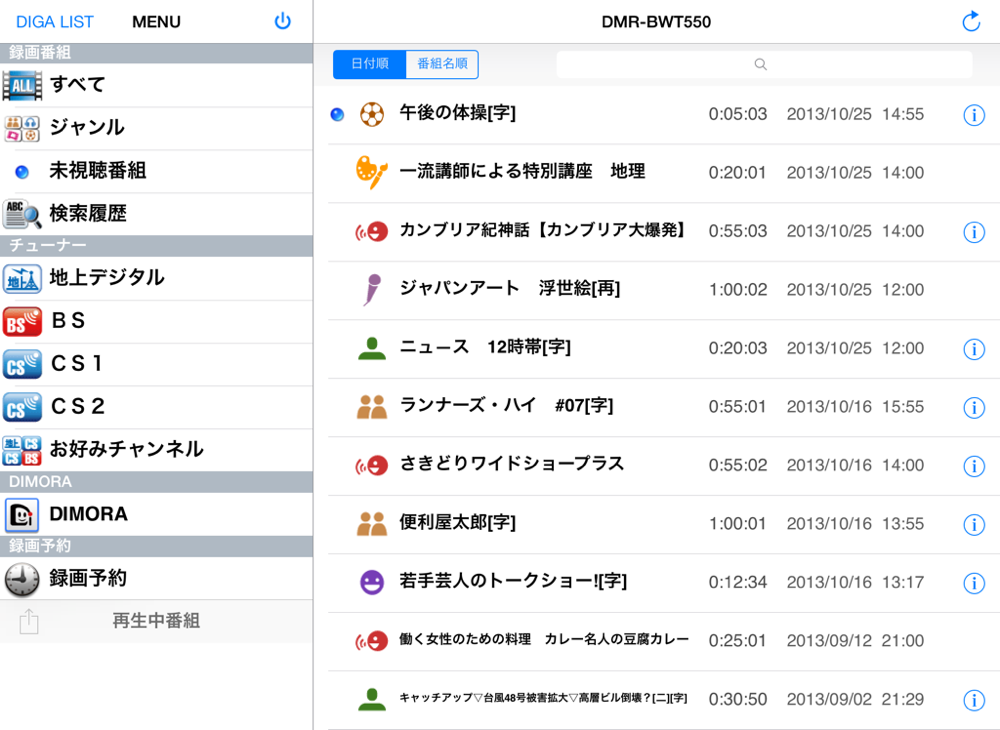
Task: Launch the DIMORA face icon
Action: click(x=22, y=515)
